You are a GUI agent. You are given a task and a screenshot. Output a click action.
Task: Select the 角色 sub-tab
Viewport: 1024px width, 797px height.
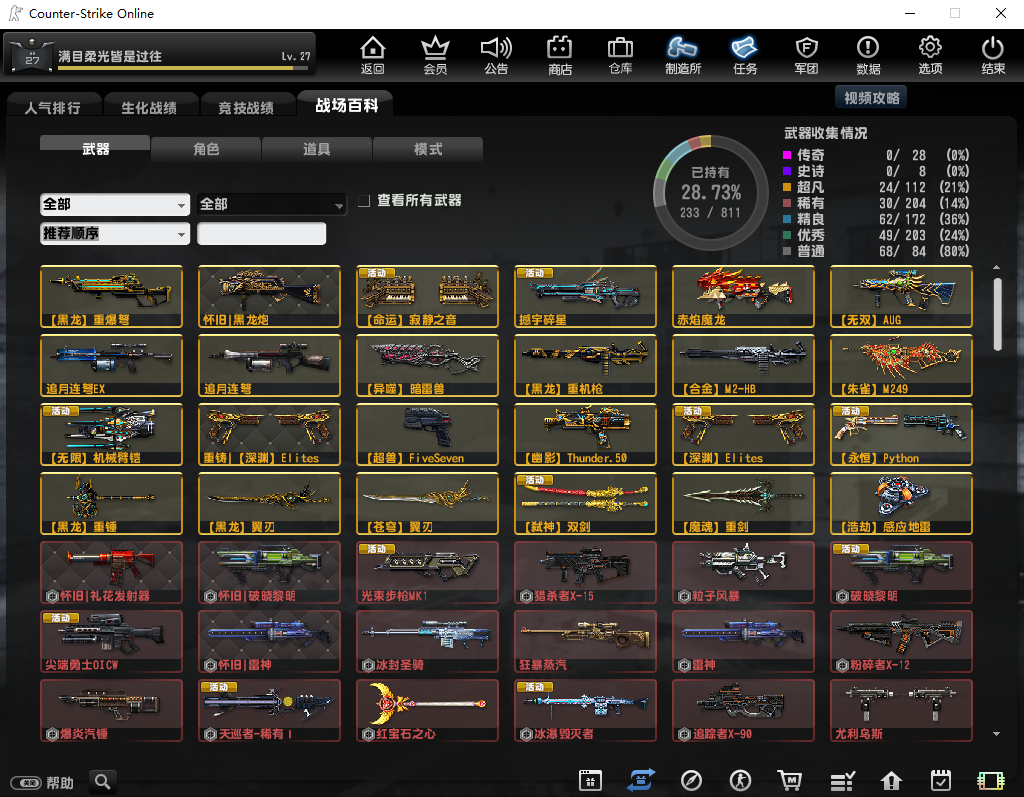(x=206, y=149)
